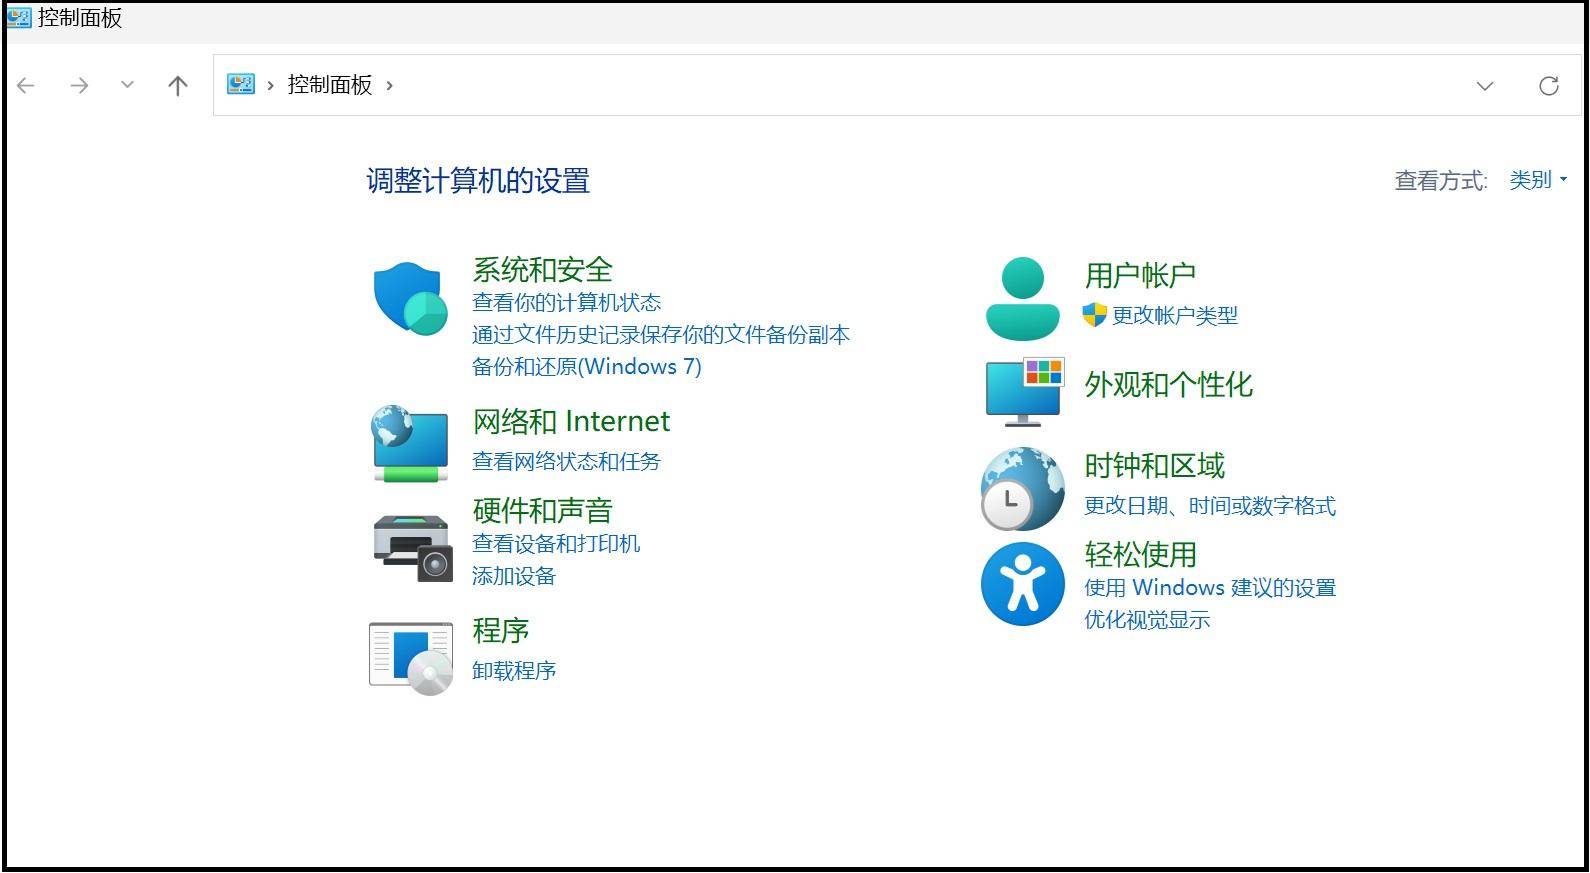
Task: Open the 程序 category heading
Action: [x=501, y=630]
